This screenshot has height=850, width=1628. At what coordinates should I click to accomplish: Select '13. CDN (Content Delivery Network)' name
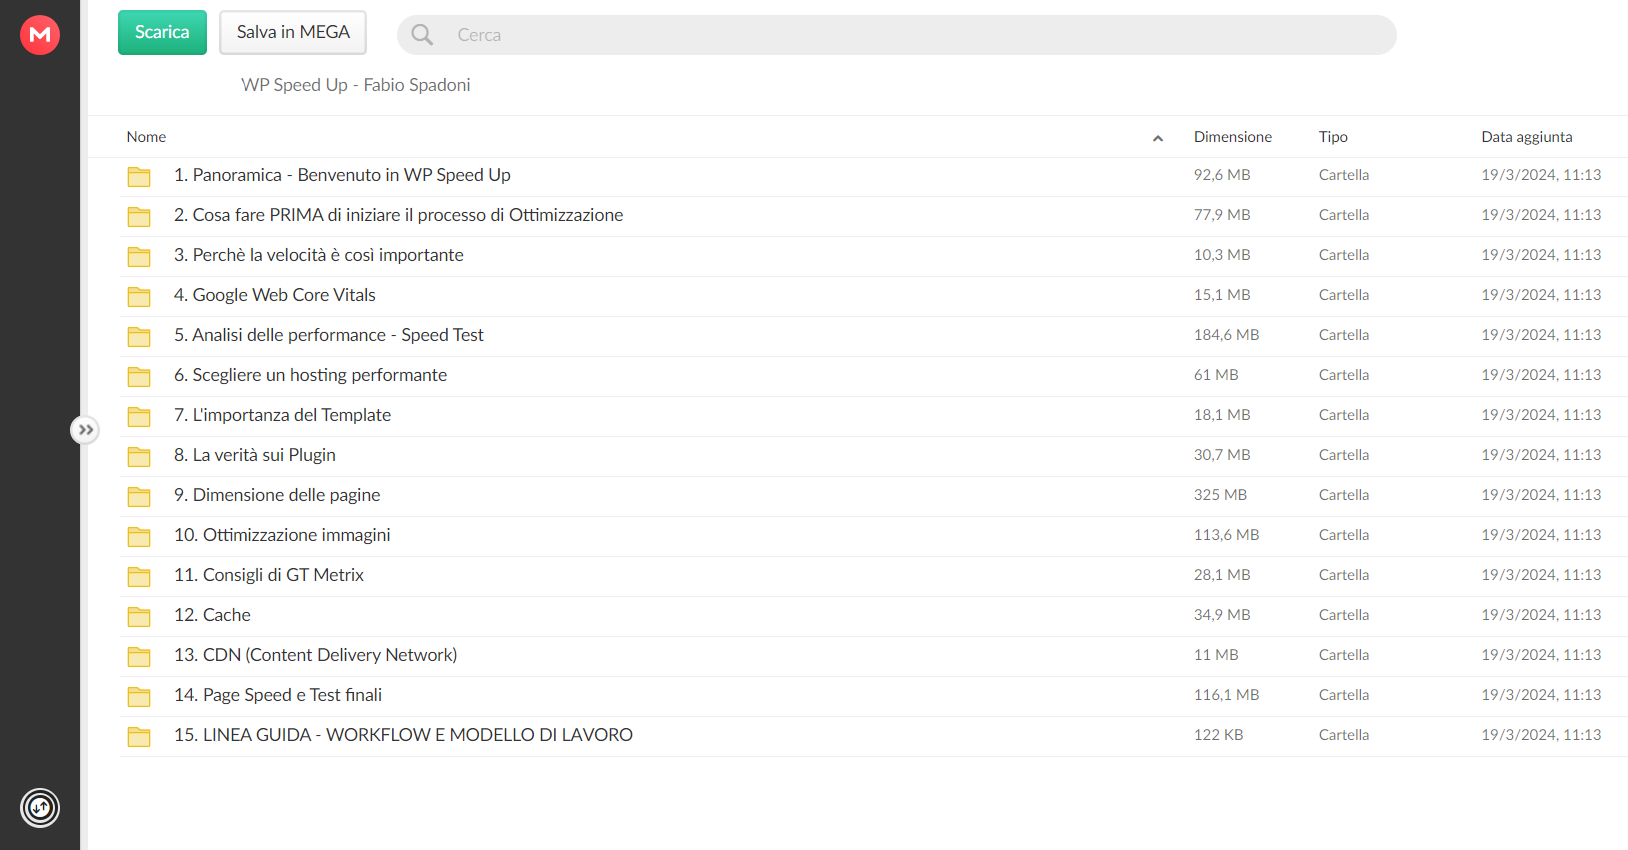tap(315, 655)
